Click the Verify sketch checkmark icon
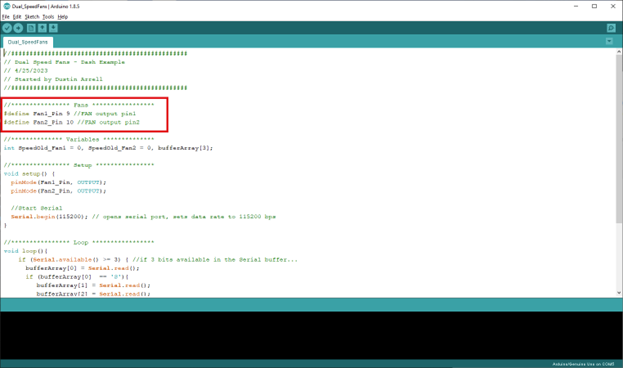The width and height of the screenshot is (623, 368). click(x=7, y=28)
